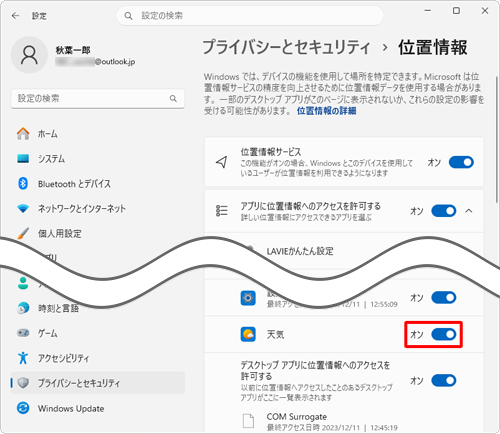Click the user profile avatar
Image resolution: width=500 pixels, height=434 pixels.
tap(29, 55)
